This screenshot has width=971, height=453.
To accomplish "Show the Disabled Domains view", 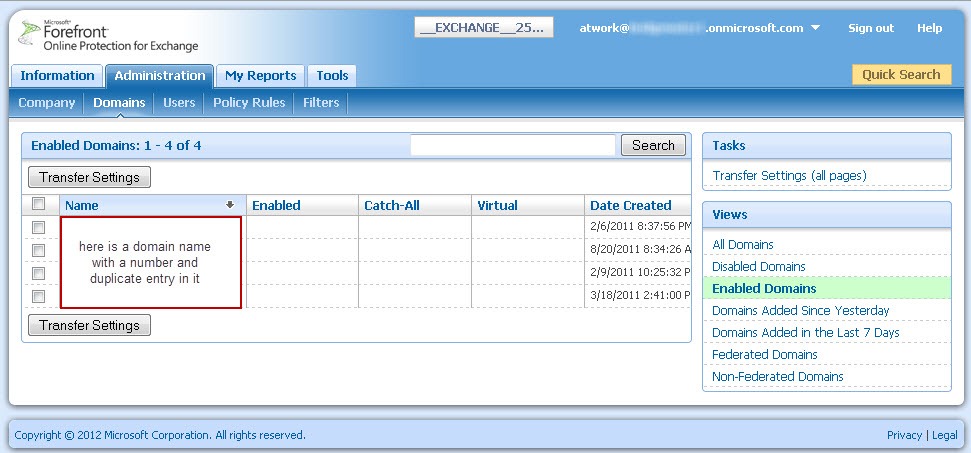I will point(758,267).
